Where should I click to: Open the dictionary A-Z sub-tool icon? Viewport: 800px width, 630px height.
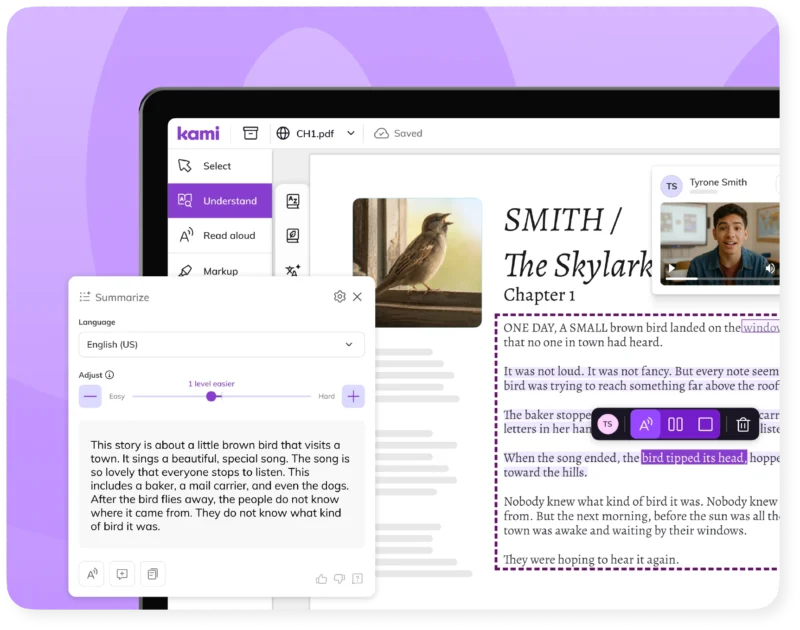pos(293,201)
